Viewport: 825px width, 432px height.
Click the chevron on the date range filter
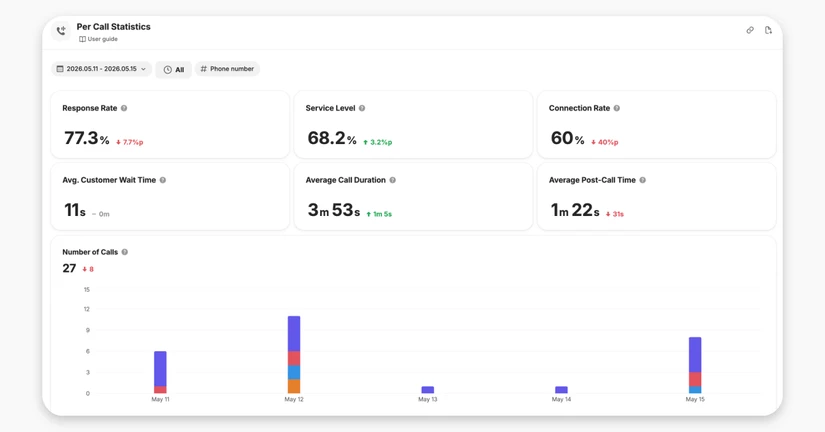tap(143, 69)
